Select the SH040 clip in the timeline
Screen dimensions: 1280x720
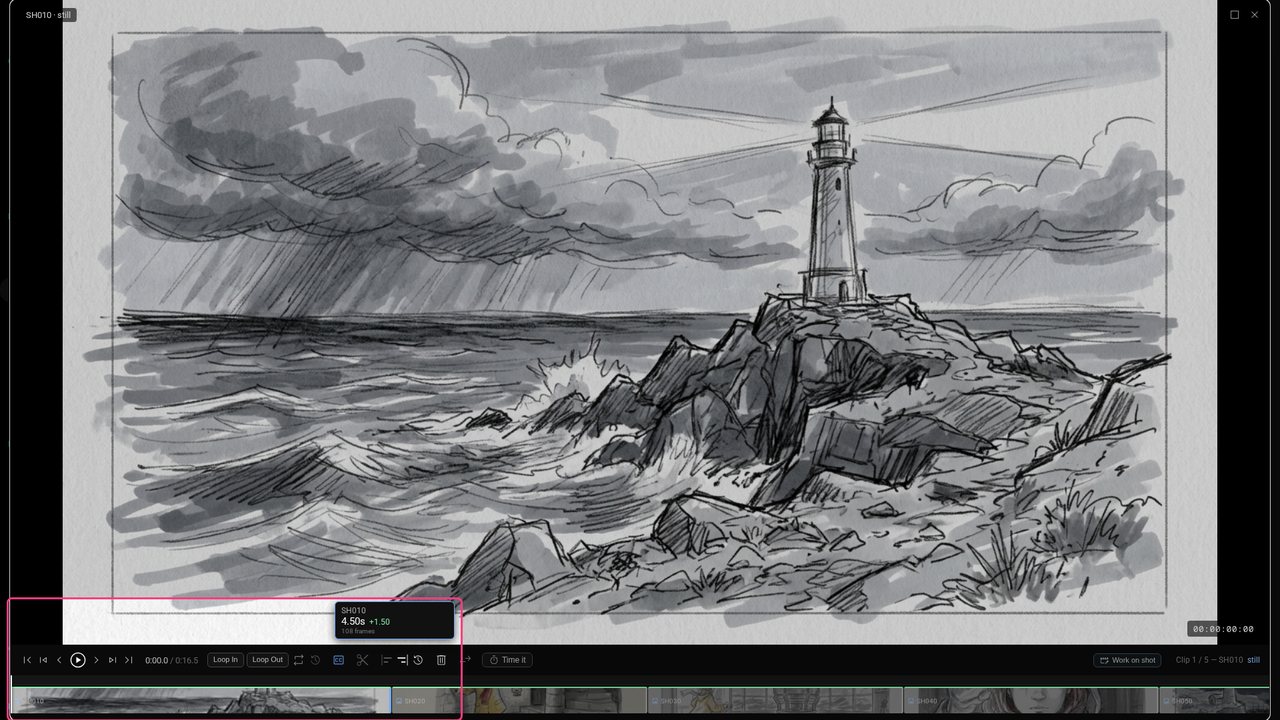coord(1031,701)
